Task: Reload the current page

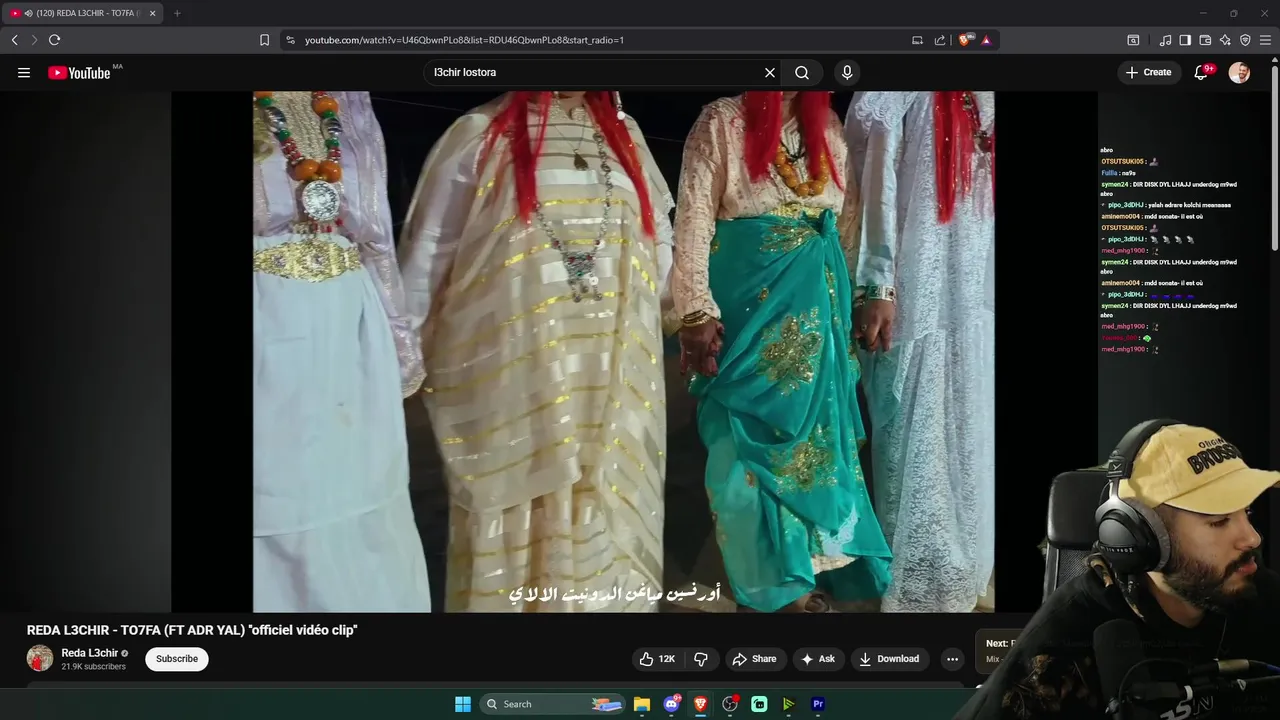Action: [x=54, y=40]
